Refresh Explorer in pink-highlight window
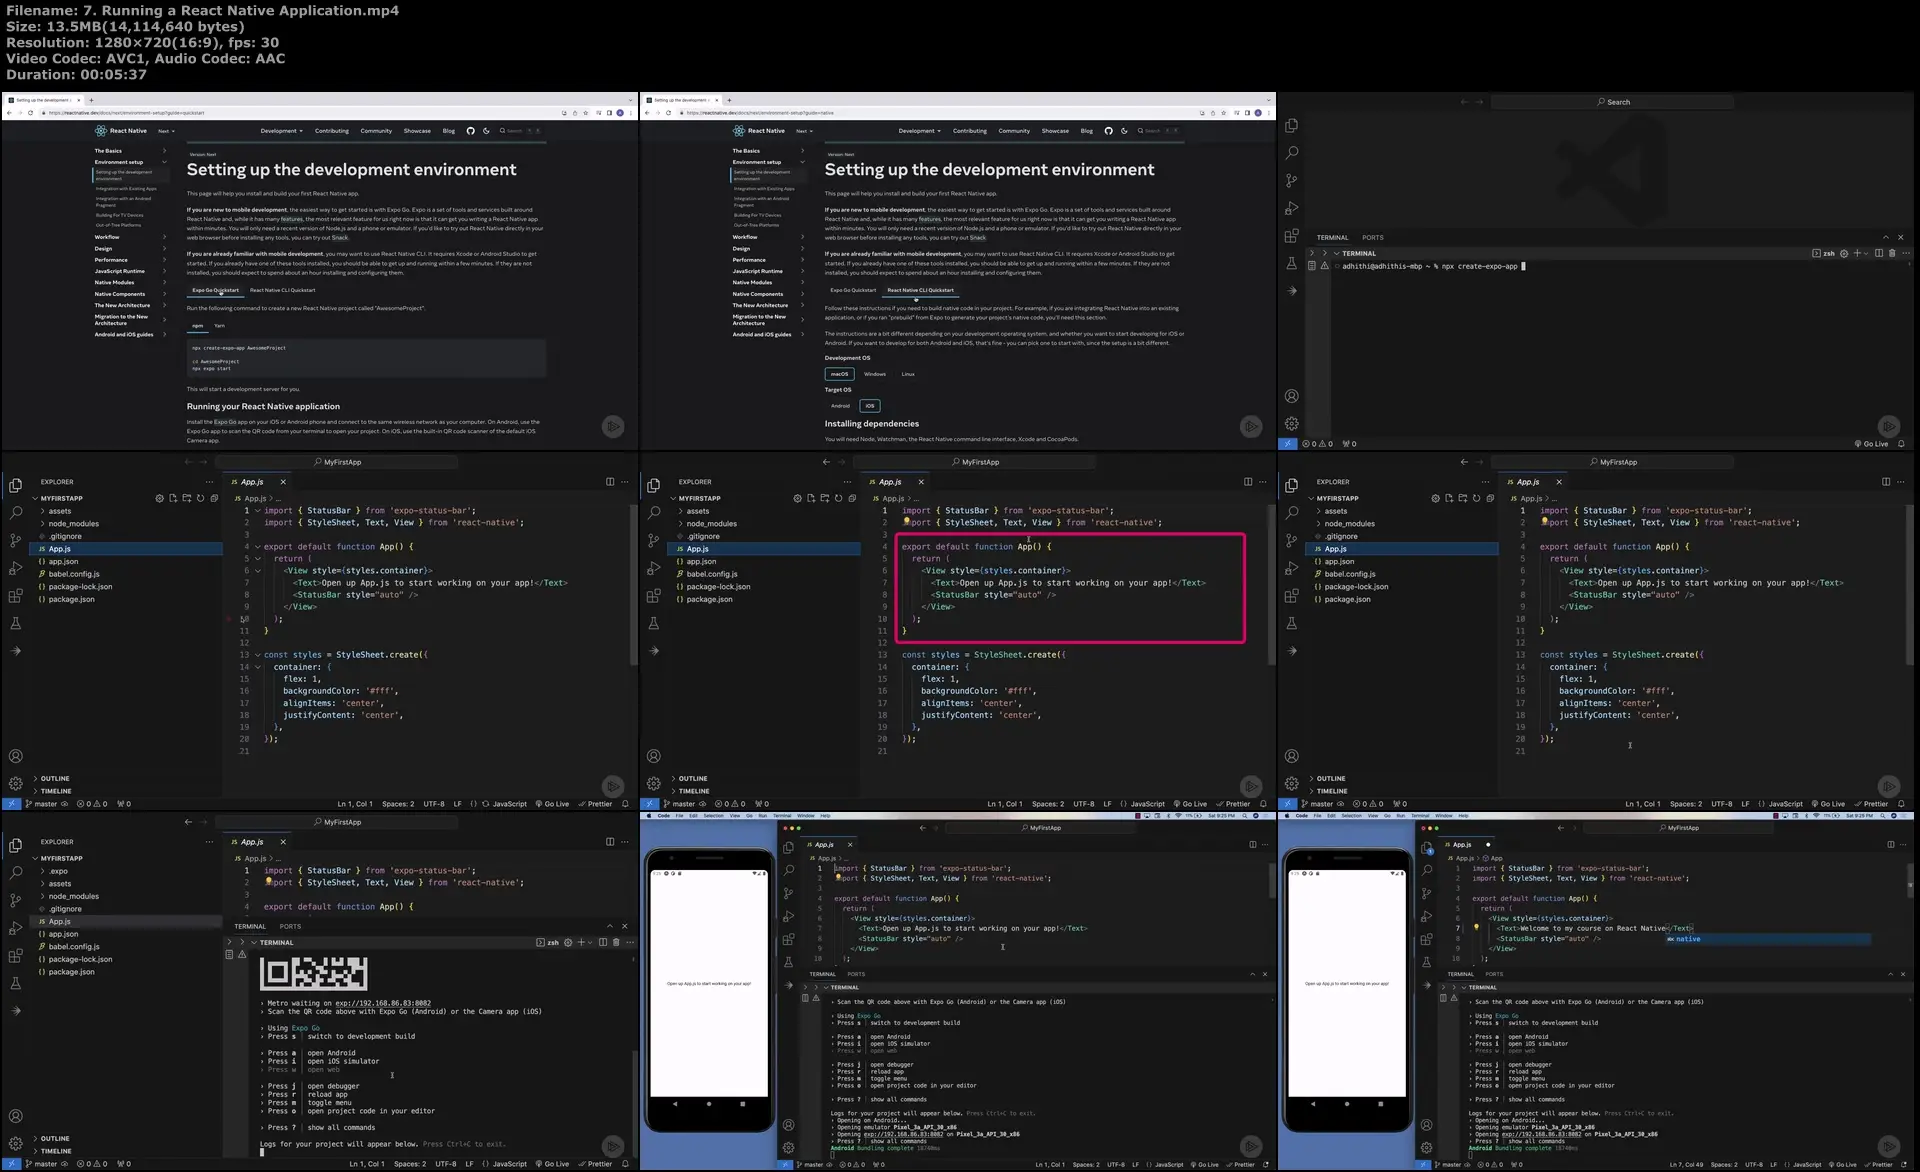The width and height of the screenshot is (1920, 1172). coord(838,498)
